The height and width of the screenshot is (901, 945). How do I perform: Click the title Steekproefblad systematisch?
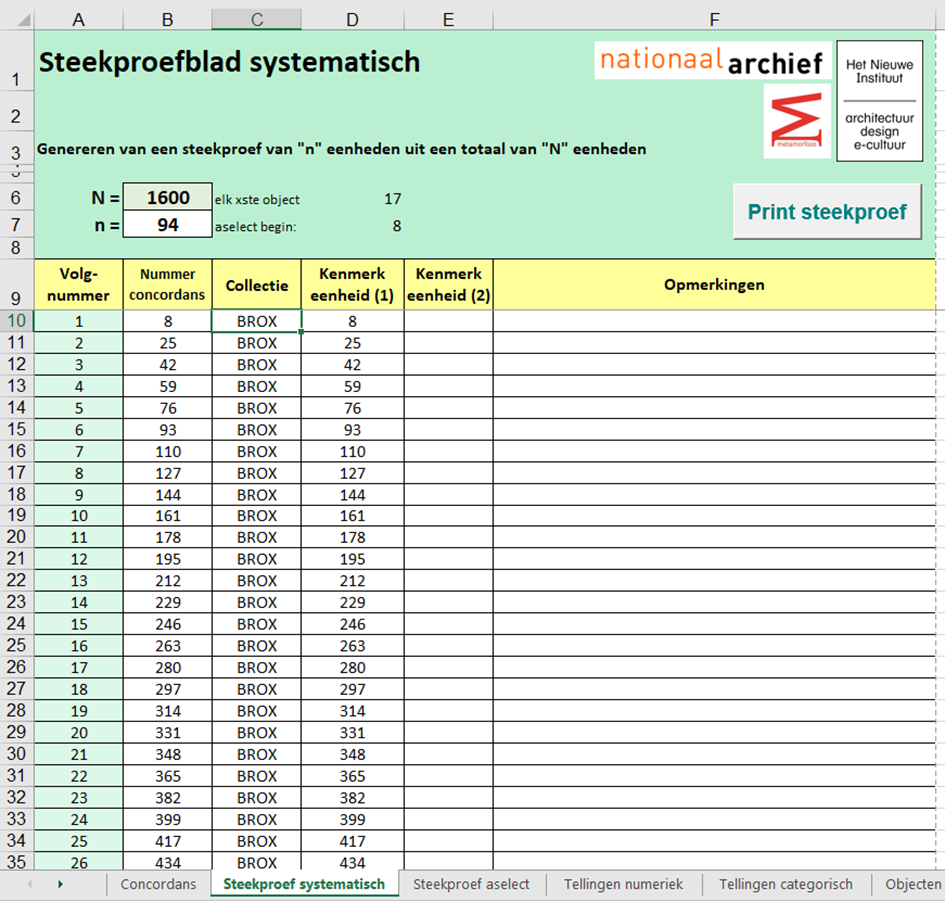point(229,62)
